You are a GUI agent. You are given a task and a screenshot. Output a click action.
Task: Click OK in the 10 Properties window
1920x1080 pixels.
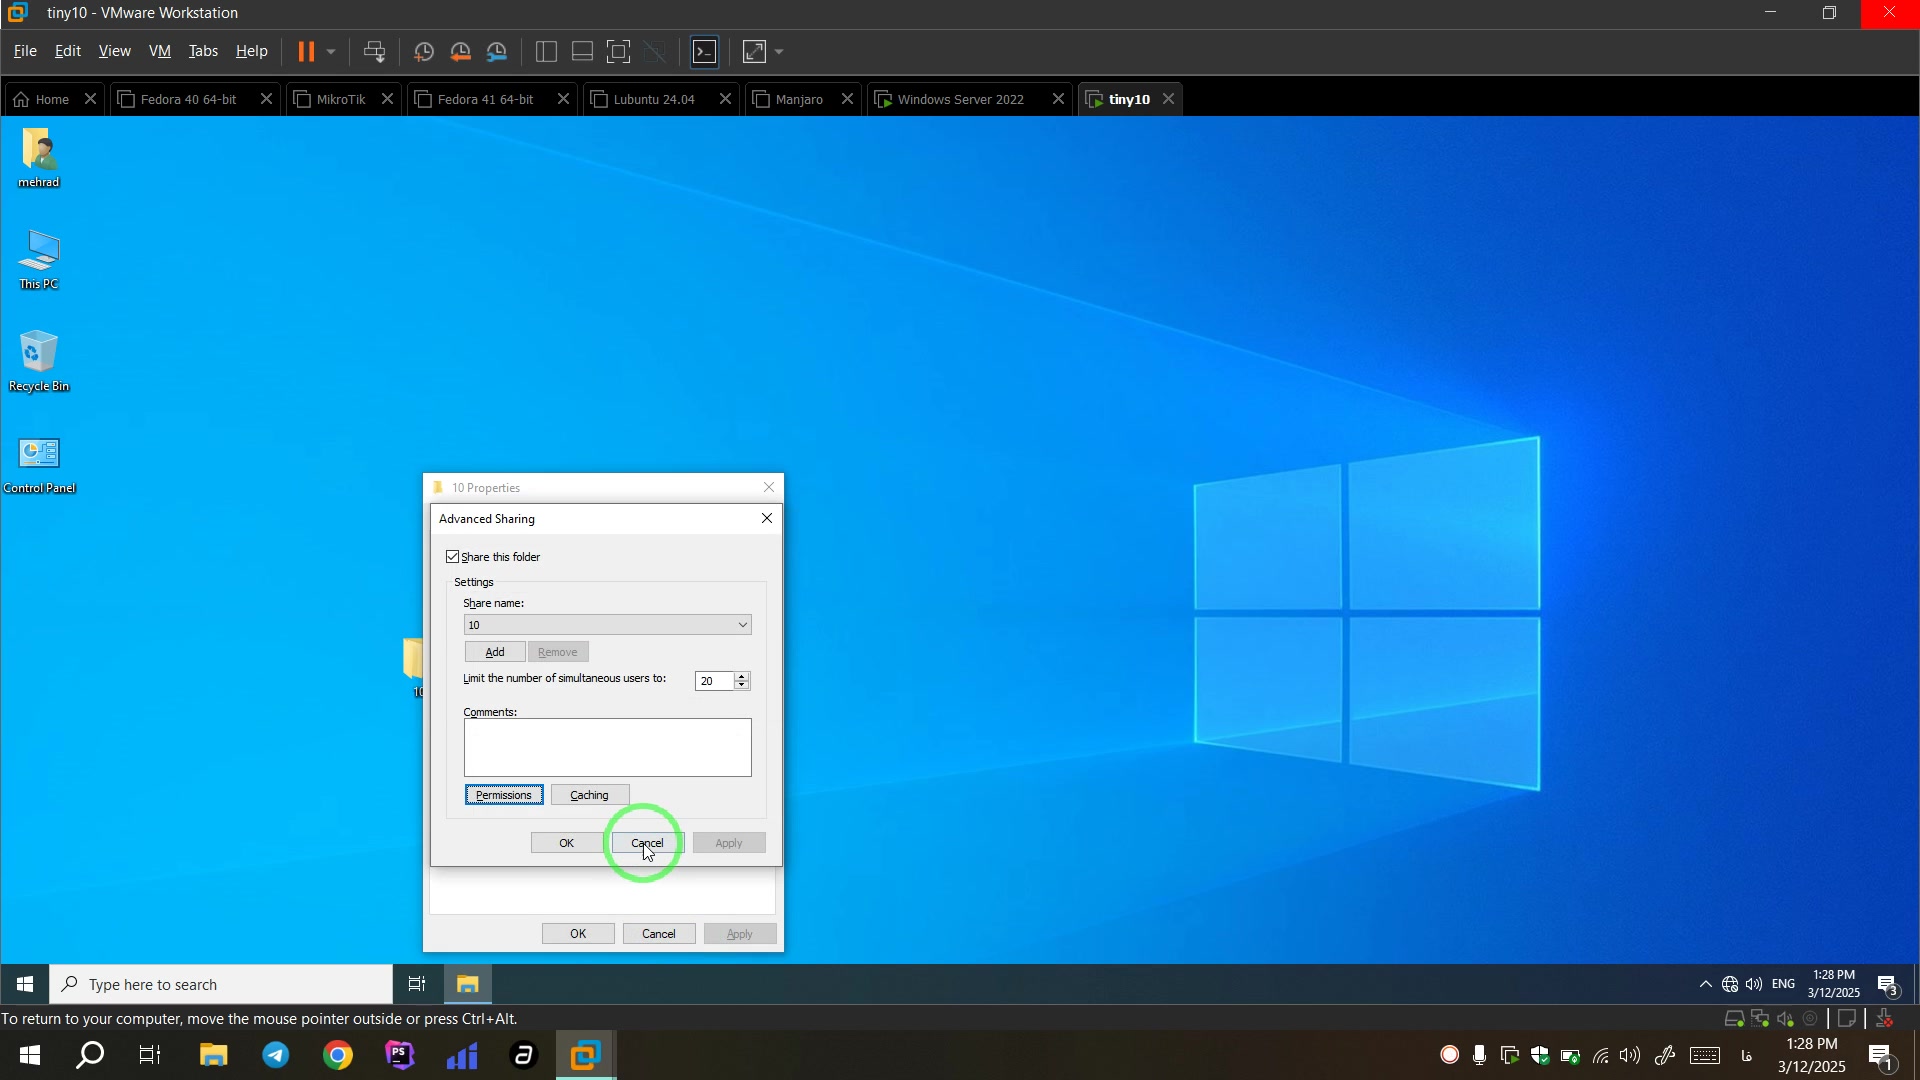click(578, 934)
